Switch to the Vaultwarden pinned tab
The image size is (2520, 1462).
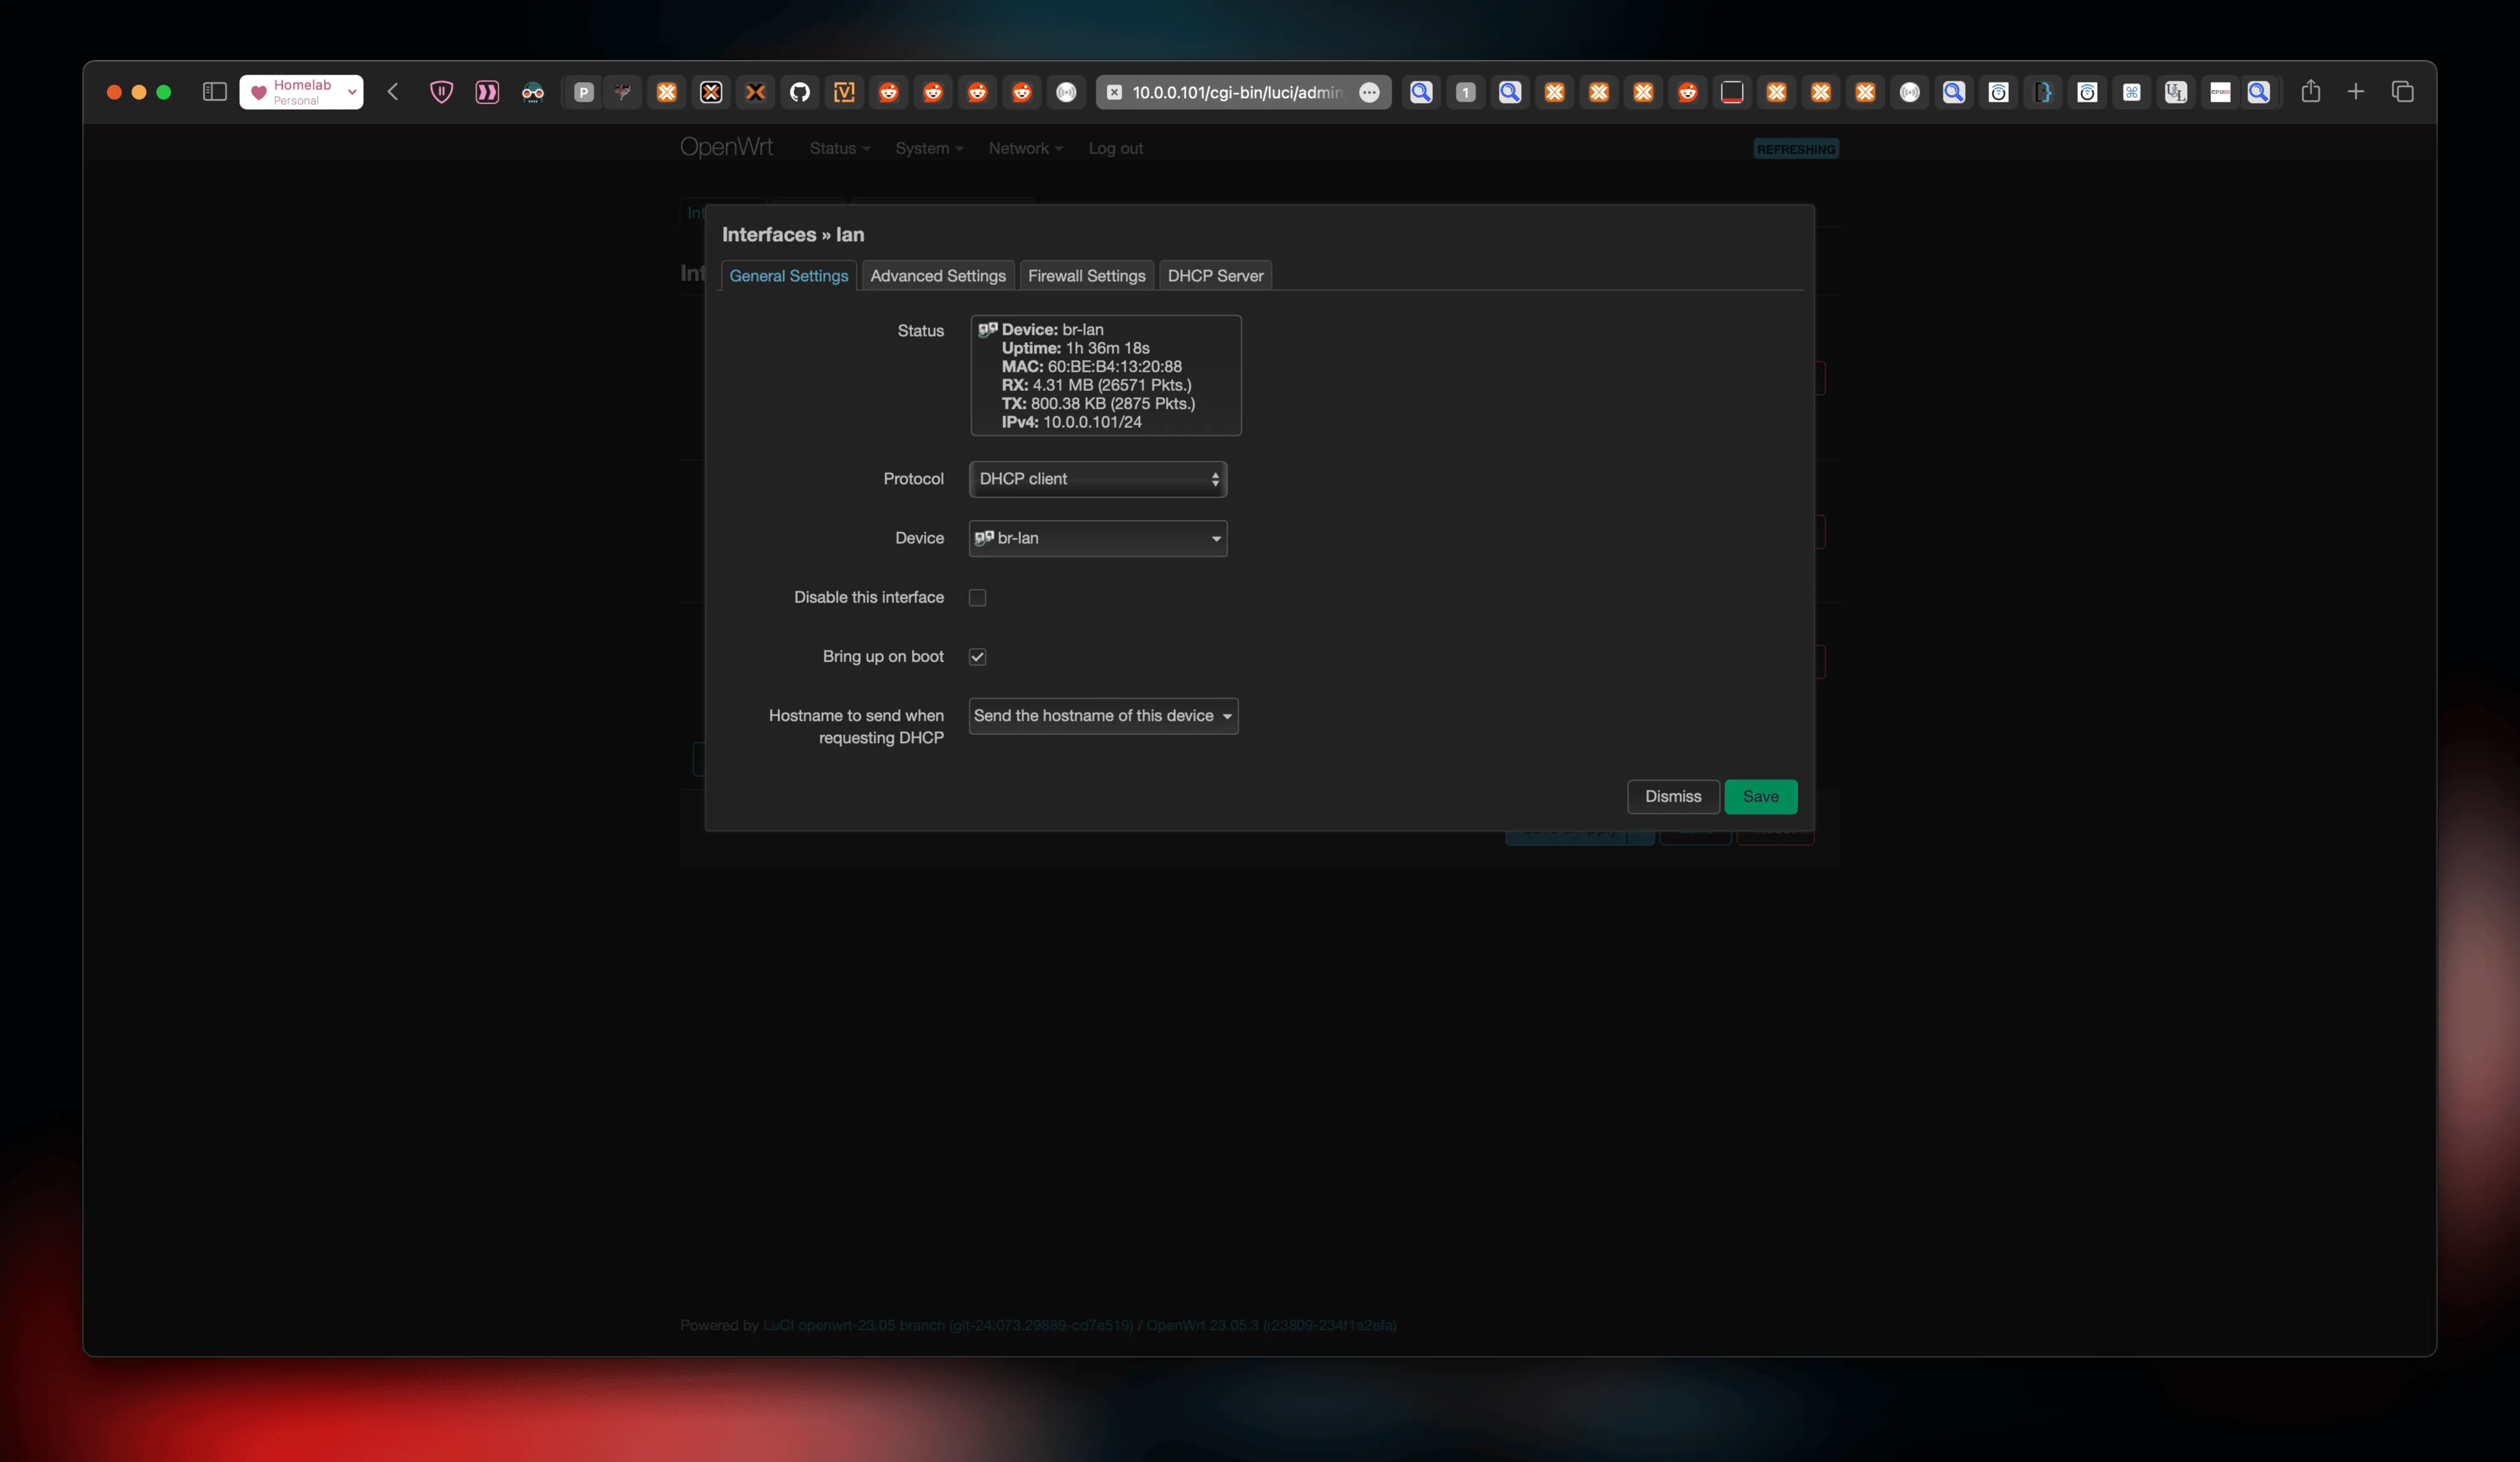pyautogui.click(x=845, y=92)
